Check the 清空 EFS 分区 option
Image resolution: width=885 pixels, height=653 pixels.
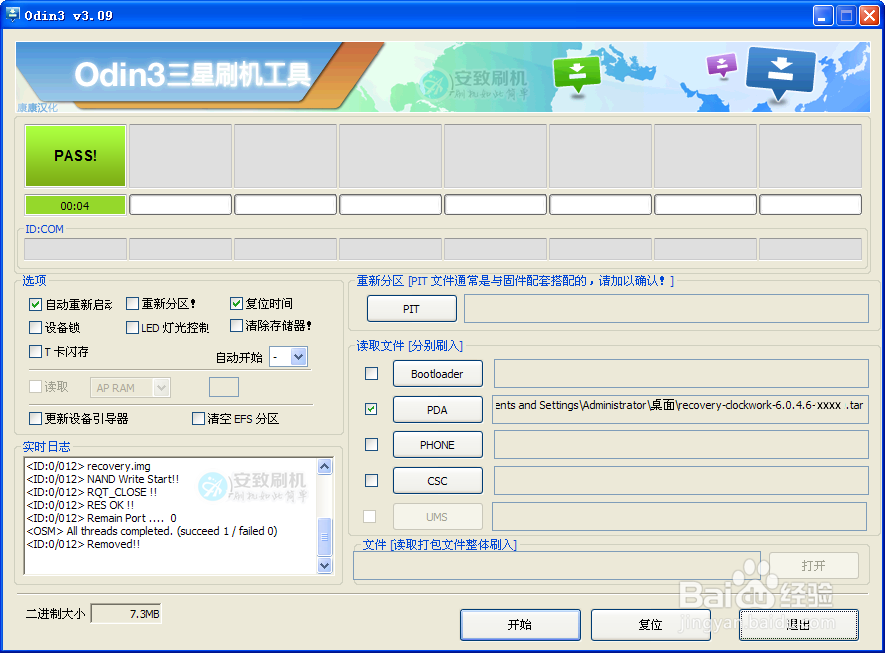tap(198, 418)
